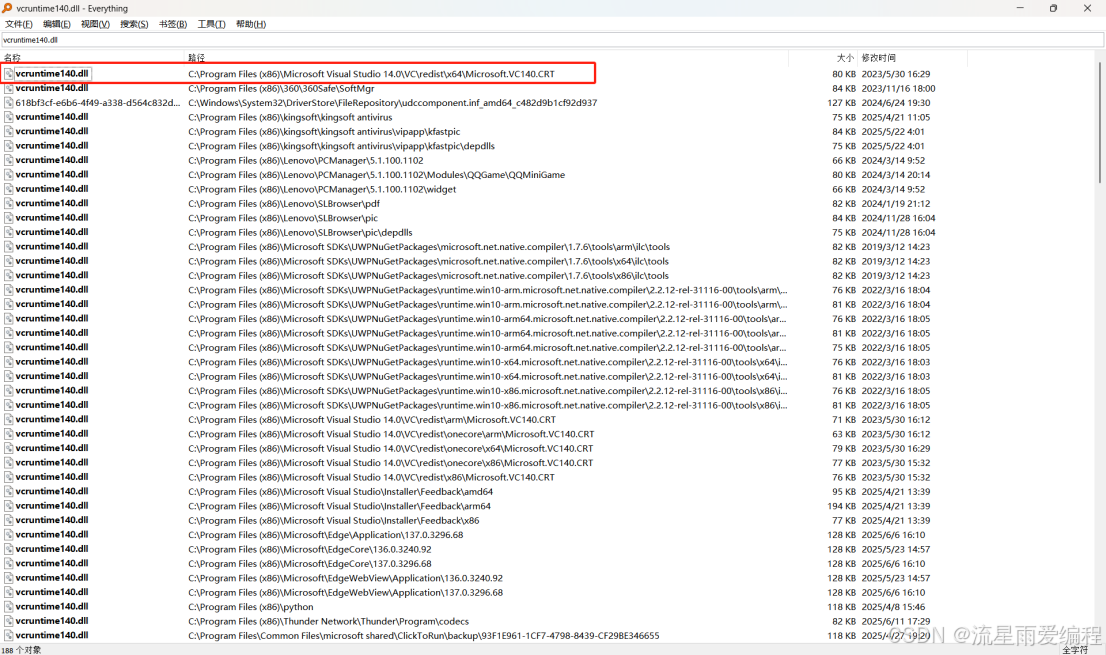Select file icon of the SLBrowser\pdf row

click(8, 204)
